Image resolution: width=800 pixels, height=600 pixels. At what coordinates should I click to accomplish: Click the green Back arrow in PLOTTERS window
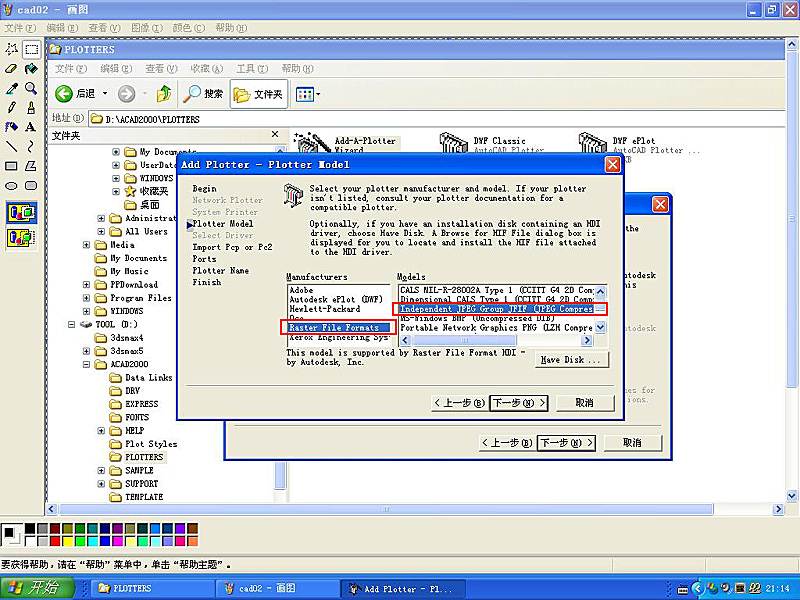point(64,94)
